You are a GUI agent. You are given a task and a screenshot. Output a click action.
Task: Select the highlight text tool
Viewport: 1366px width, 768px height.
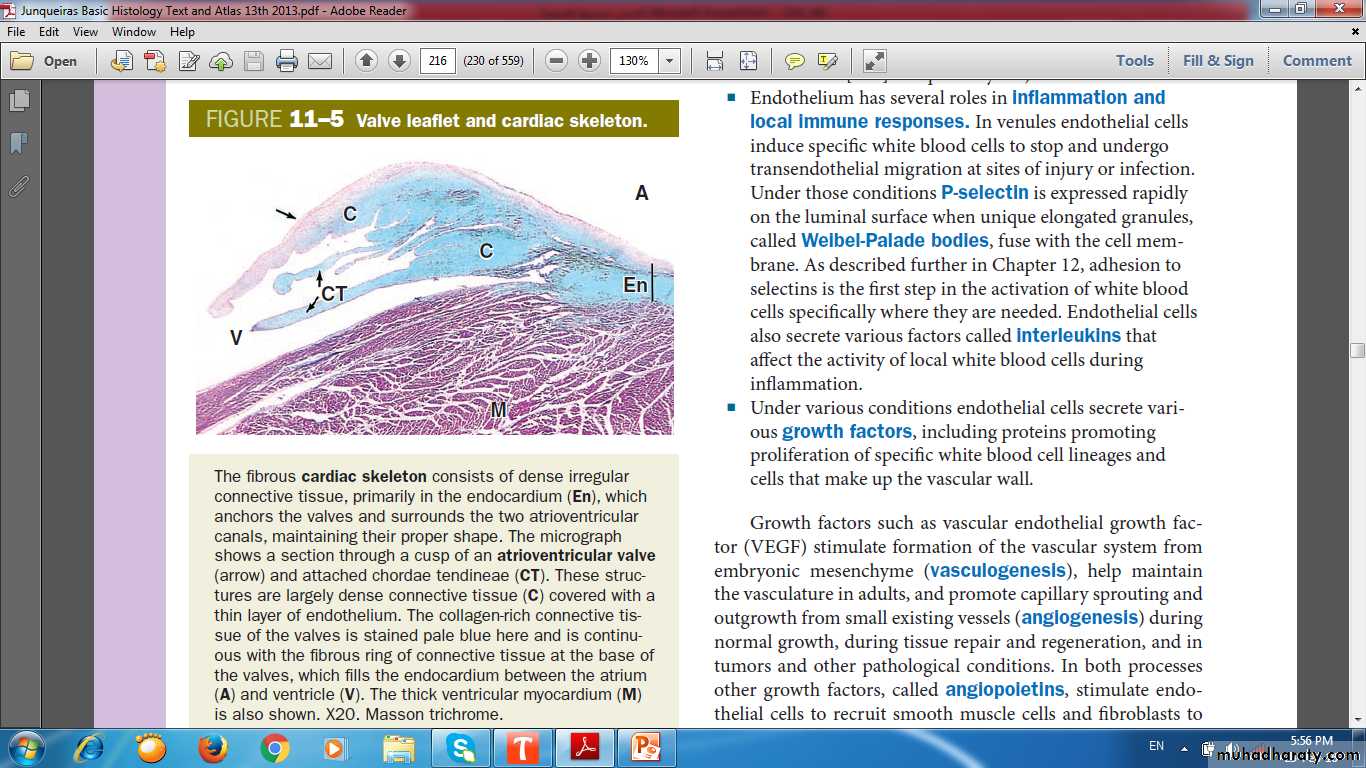pyautogui.click(x=827, y=61)
